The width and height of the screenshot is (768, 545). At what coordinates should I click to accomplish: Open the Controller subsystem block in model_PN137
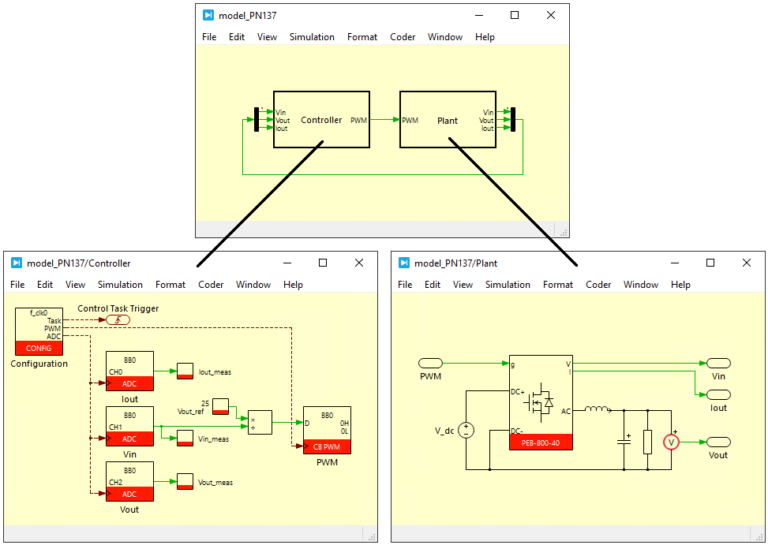[321, 119]
